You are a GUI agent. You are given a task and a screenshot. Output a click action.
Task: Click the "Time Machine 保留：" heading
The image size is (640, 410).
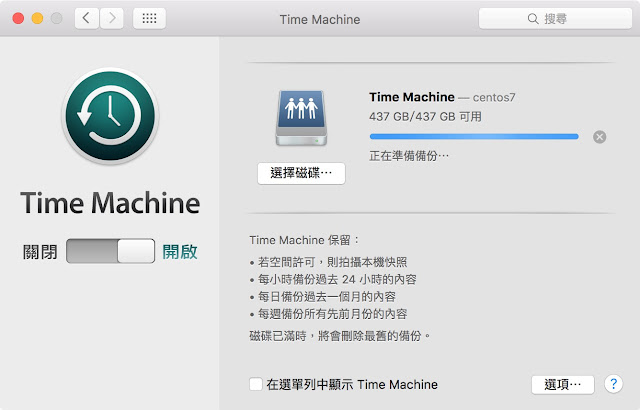[304, 240]
